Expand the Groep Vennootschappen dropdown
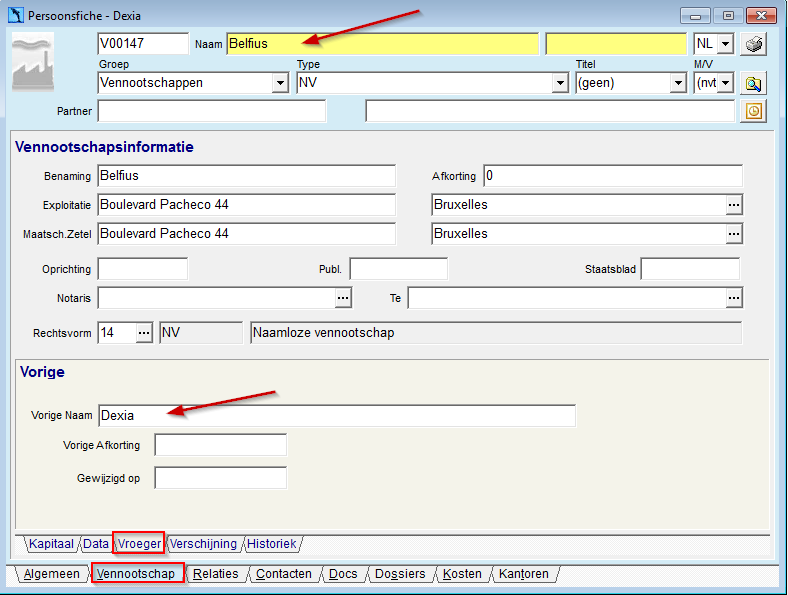This screenshot has height=595, width=788. 280,83
